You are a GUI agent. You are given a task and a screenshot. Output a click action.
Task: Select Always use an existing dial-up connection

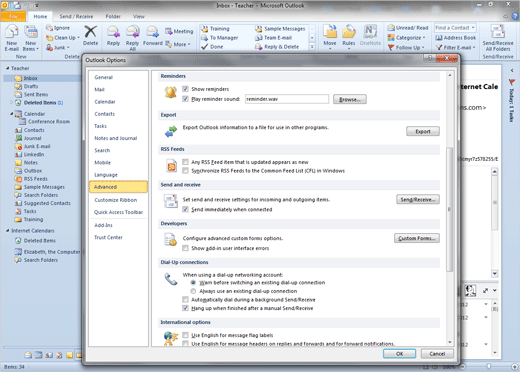193,291
